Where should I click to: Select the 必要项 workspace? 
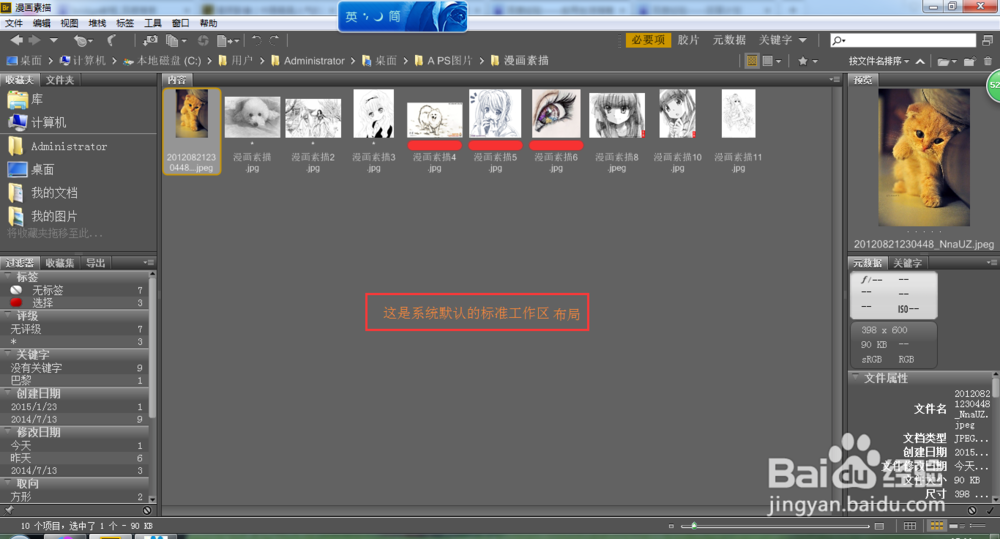(x=648, y=40)
